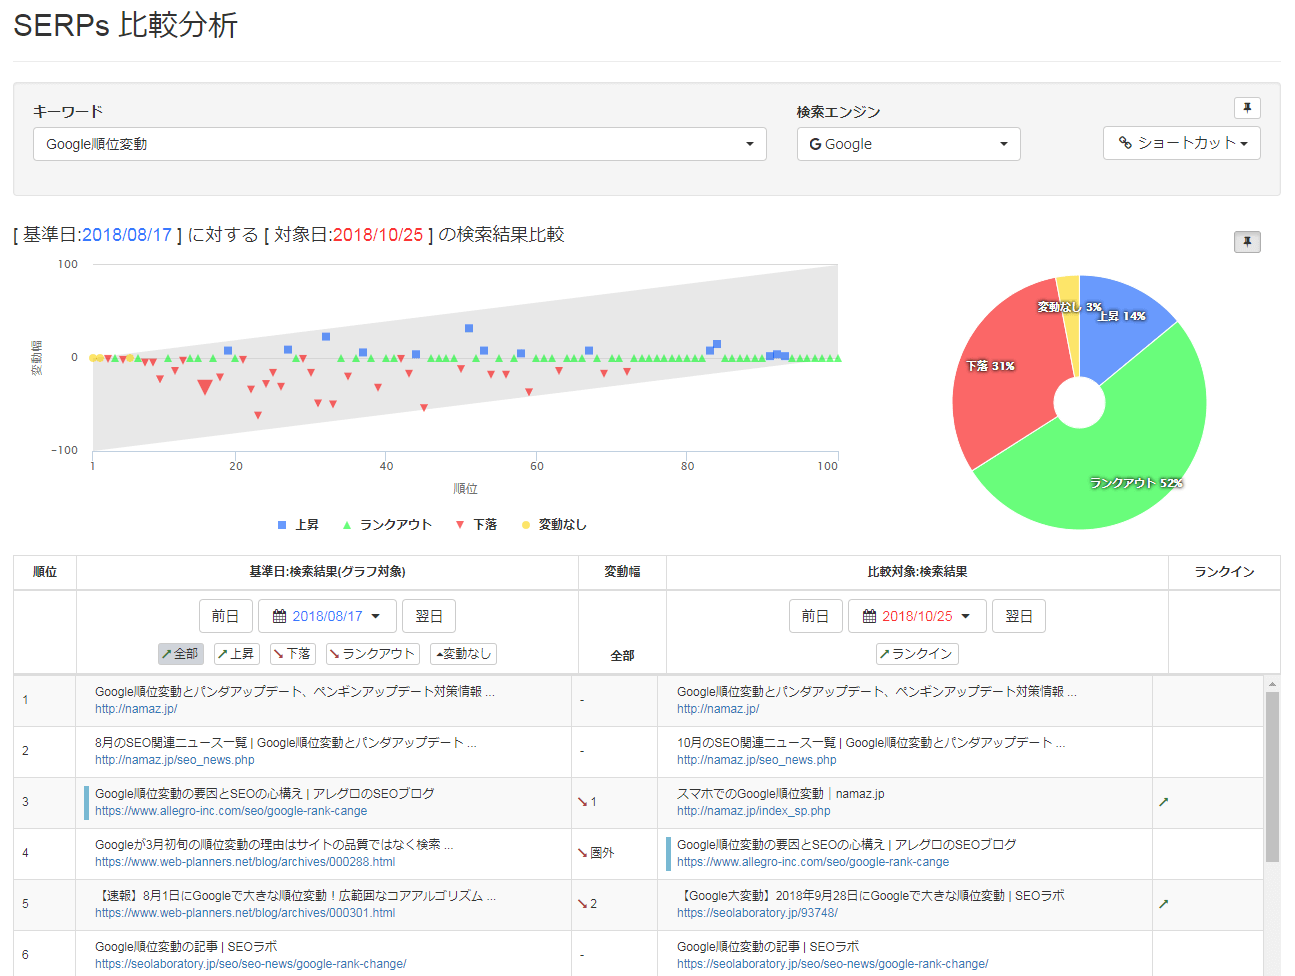Viewport: 1295px width, 976px height.
Task: Click the 変動幅 column header
Action: [622, 572]
